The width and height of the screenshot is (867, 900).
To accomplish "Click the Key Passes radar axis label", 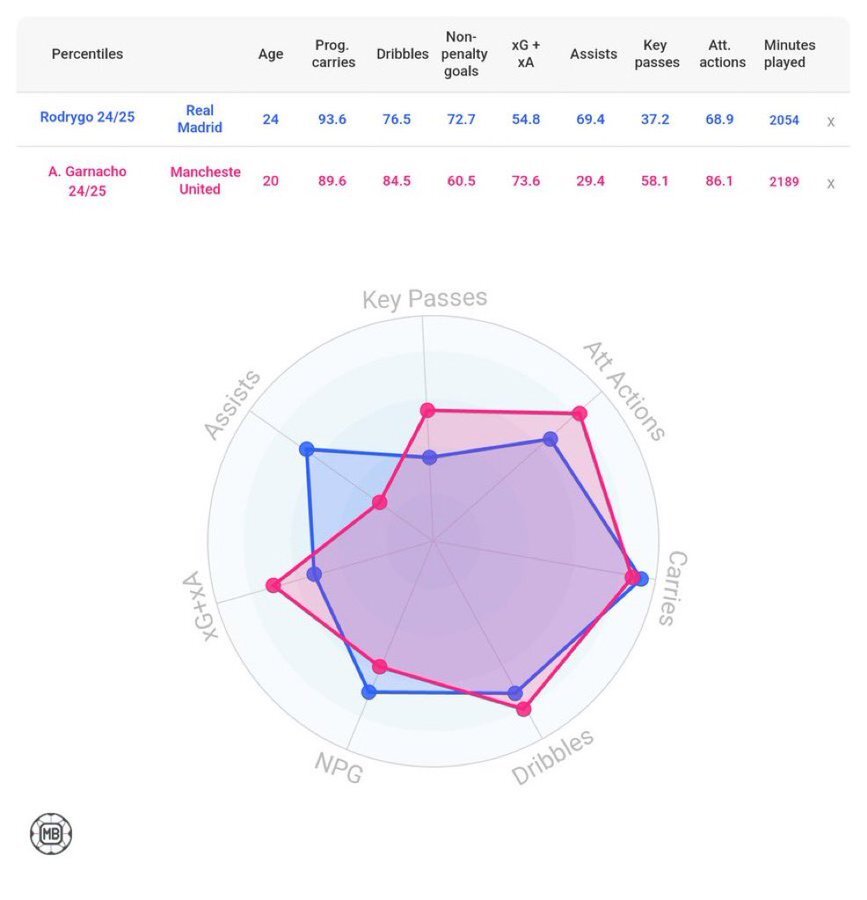I will click(424, 299).
